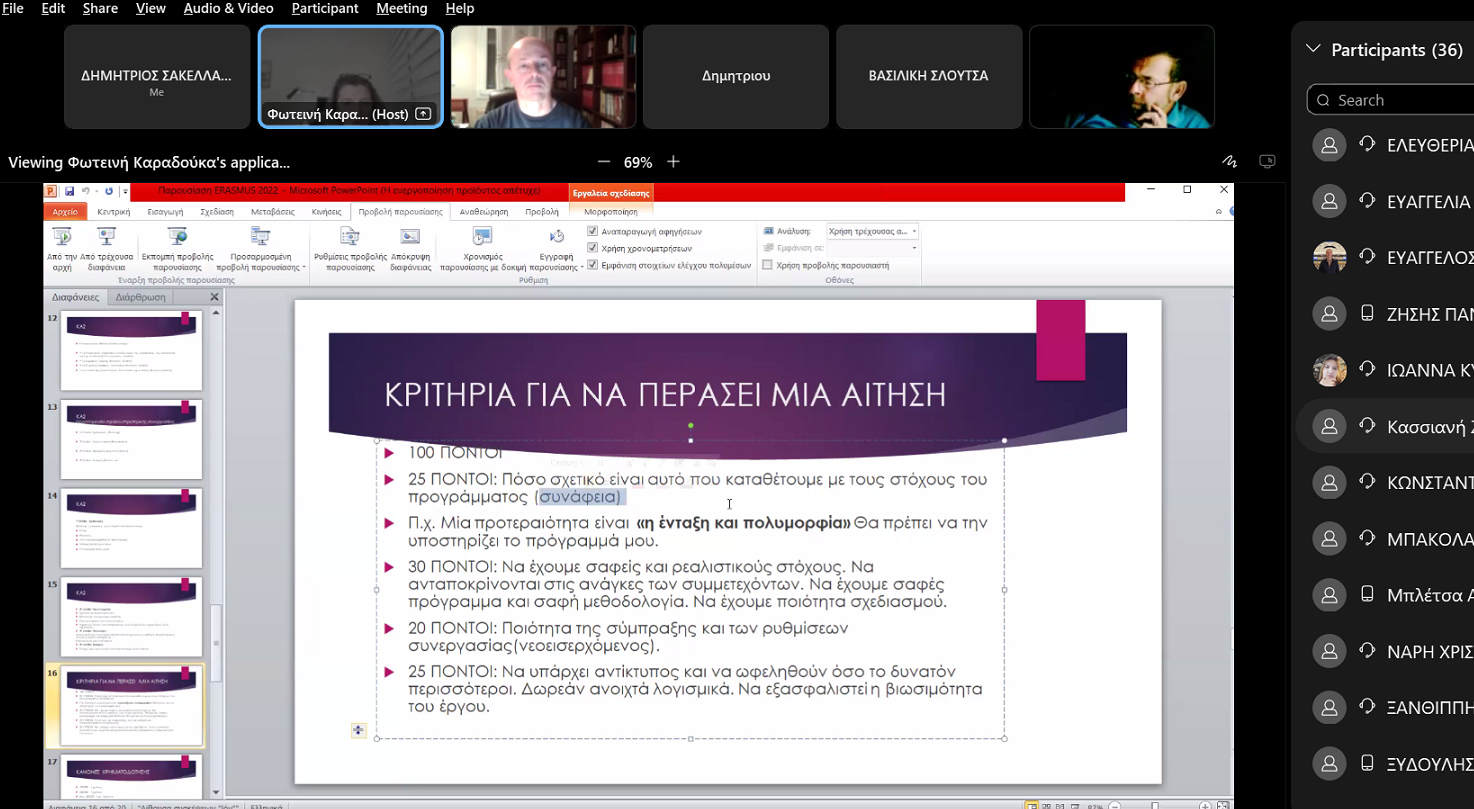The width and height of the screenshot is (1474, 809).
Task: Click the Webex annotate squiggle icon
Action: (x=1229, y=162)
